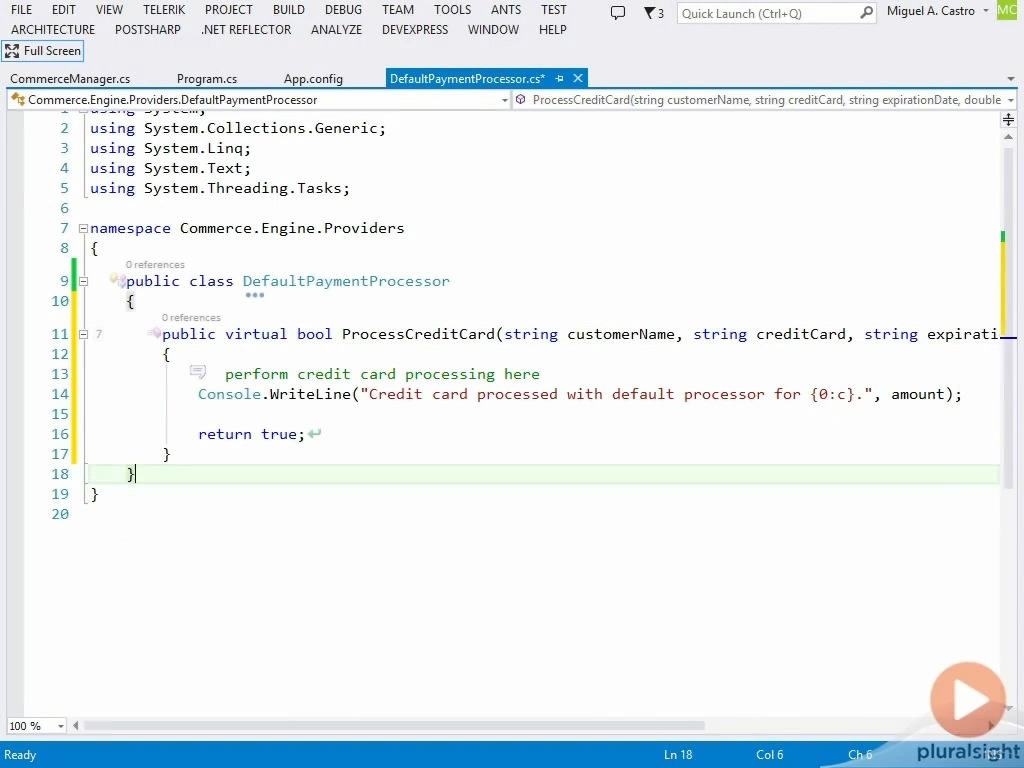The image size is (1024, 768).
Task: Click the MC account avatar
Action: coord(1007,10)
